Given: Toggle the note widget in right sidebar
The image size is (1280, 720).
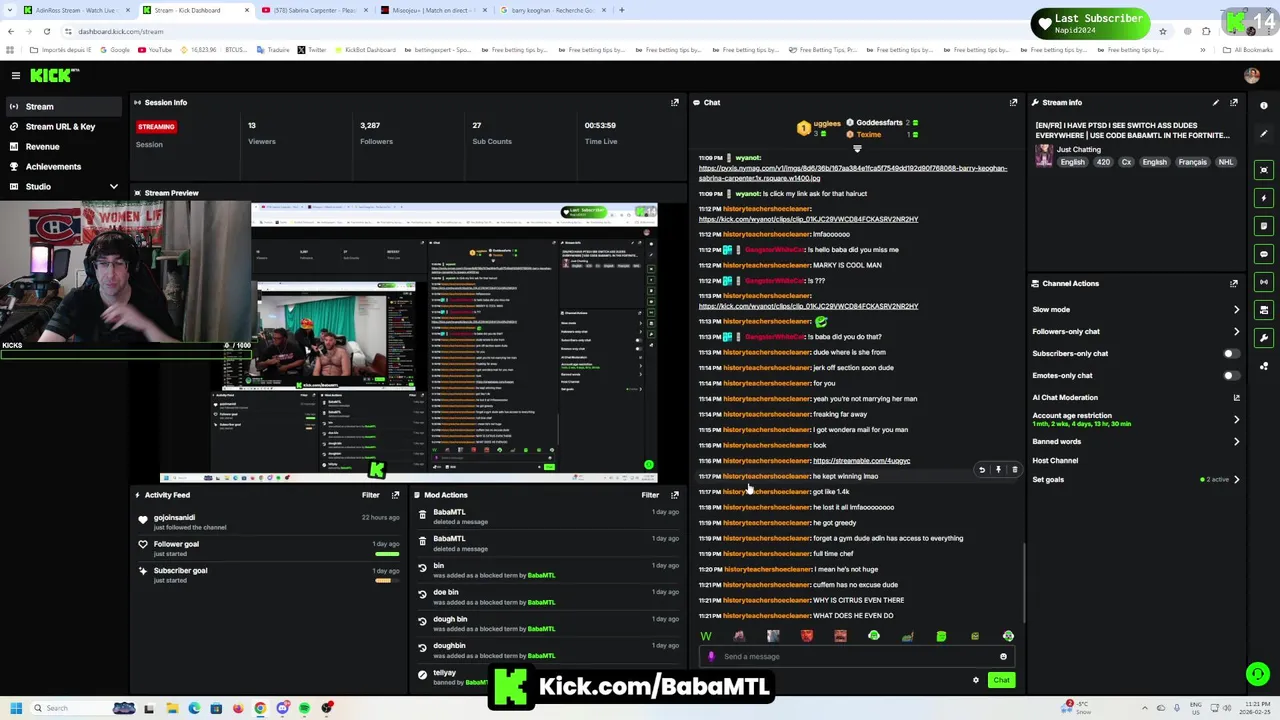Looking at the screenshot, I should (x=1264, y=226).
